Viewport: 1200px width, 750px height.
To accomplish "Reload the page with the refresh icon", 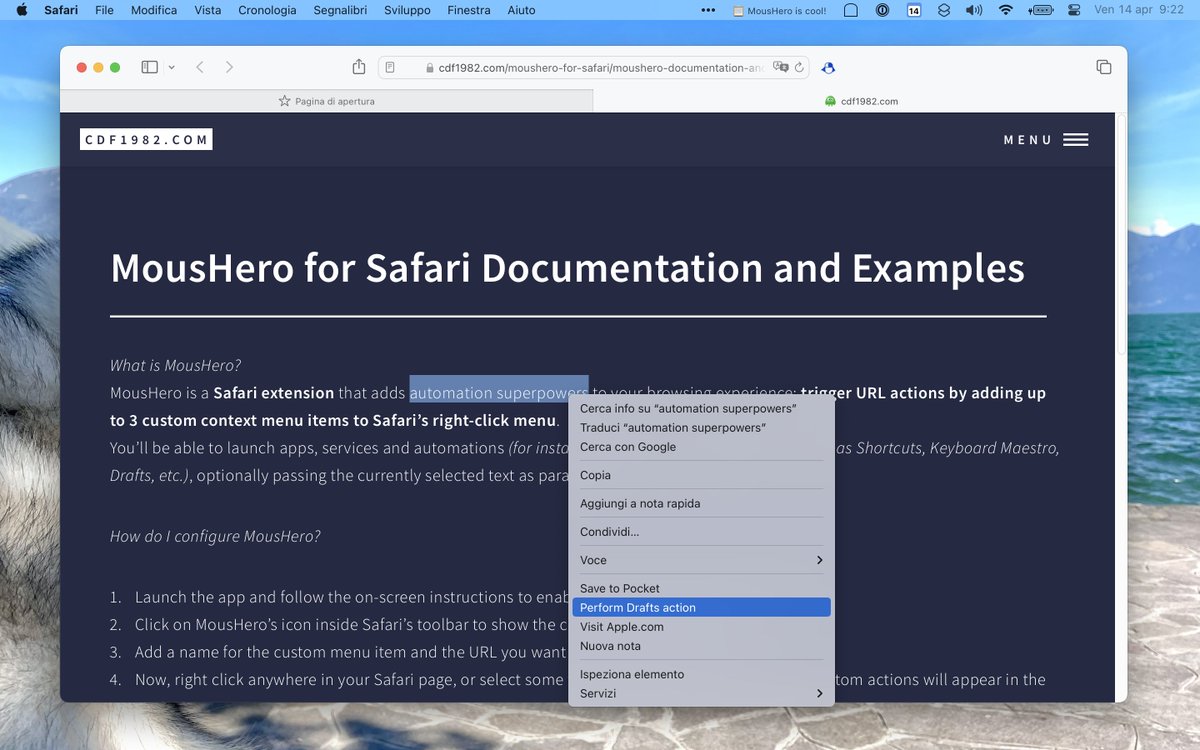I will (x=799, y=68).
